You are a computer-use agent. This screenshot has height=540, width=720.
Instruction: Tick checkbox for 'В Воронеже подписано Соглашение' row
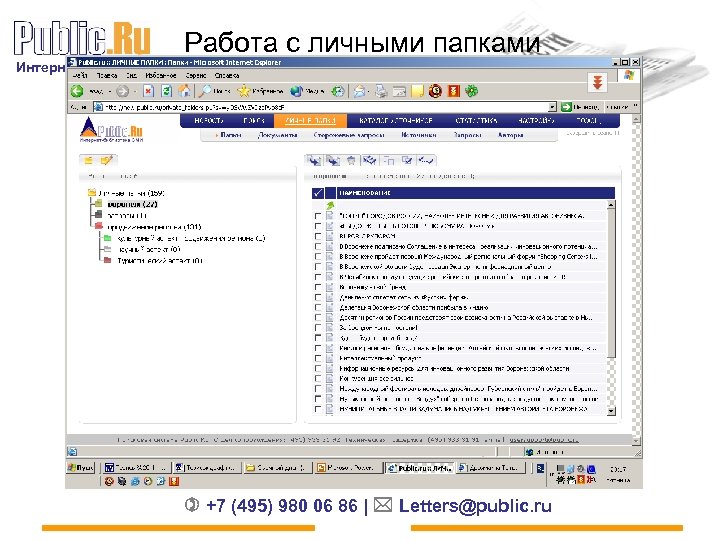(318, 246)
